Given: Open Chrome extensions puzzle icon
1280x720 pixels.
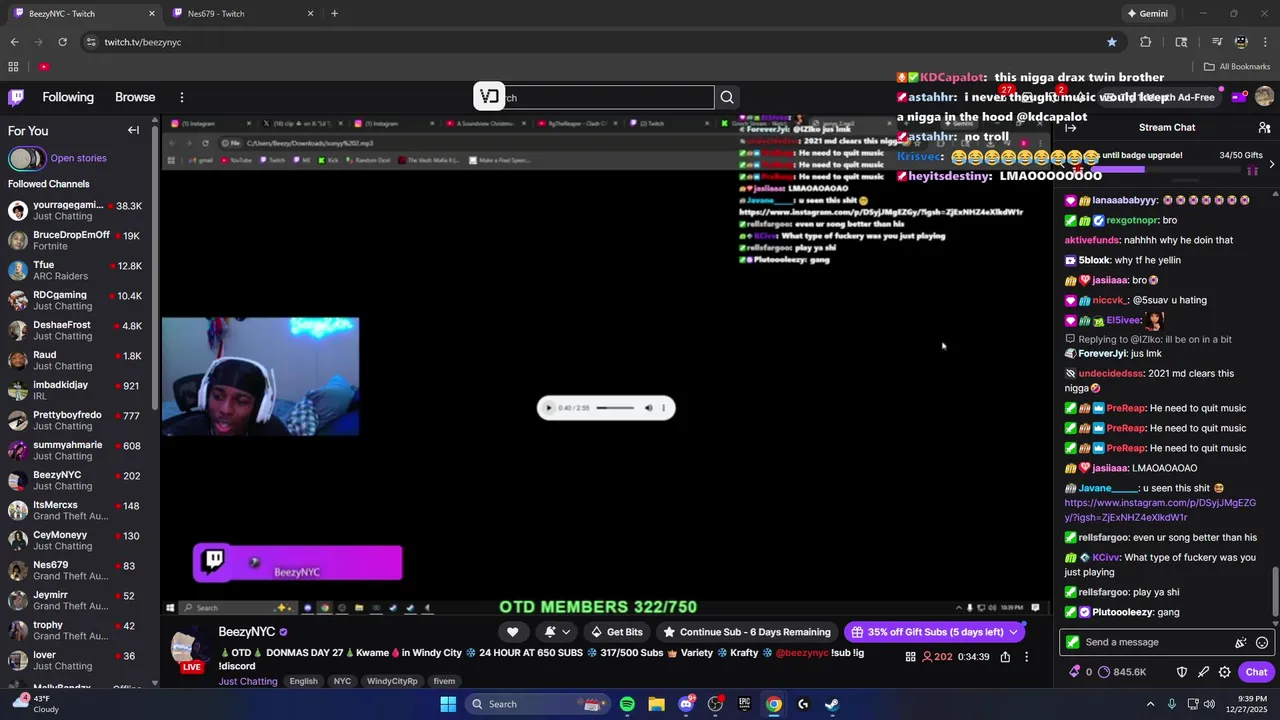Looking at the screenshot, I should (x=1146, y=42).
